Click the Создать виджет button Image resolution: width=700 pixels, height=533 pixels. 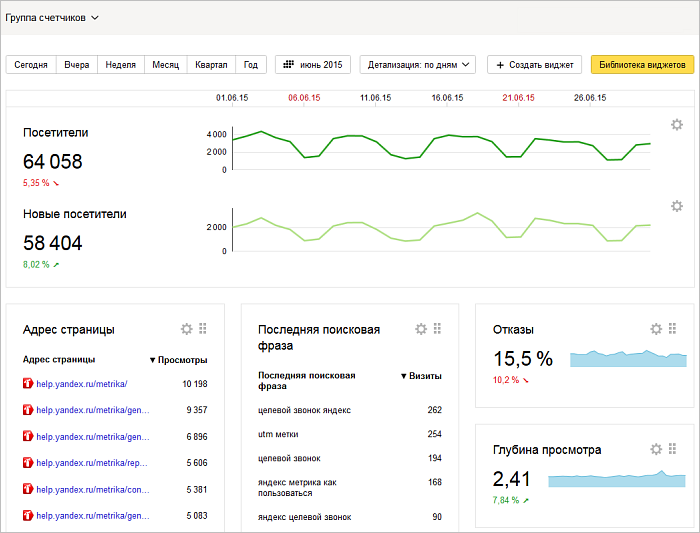[535, 64]
